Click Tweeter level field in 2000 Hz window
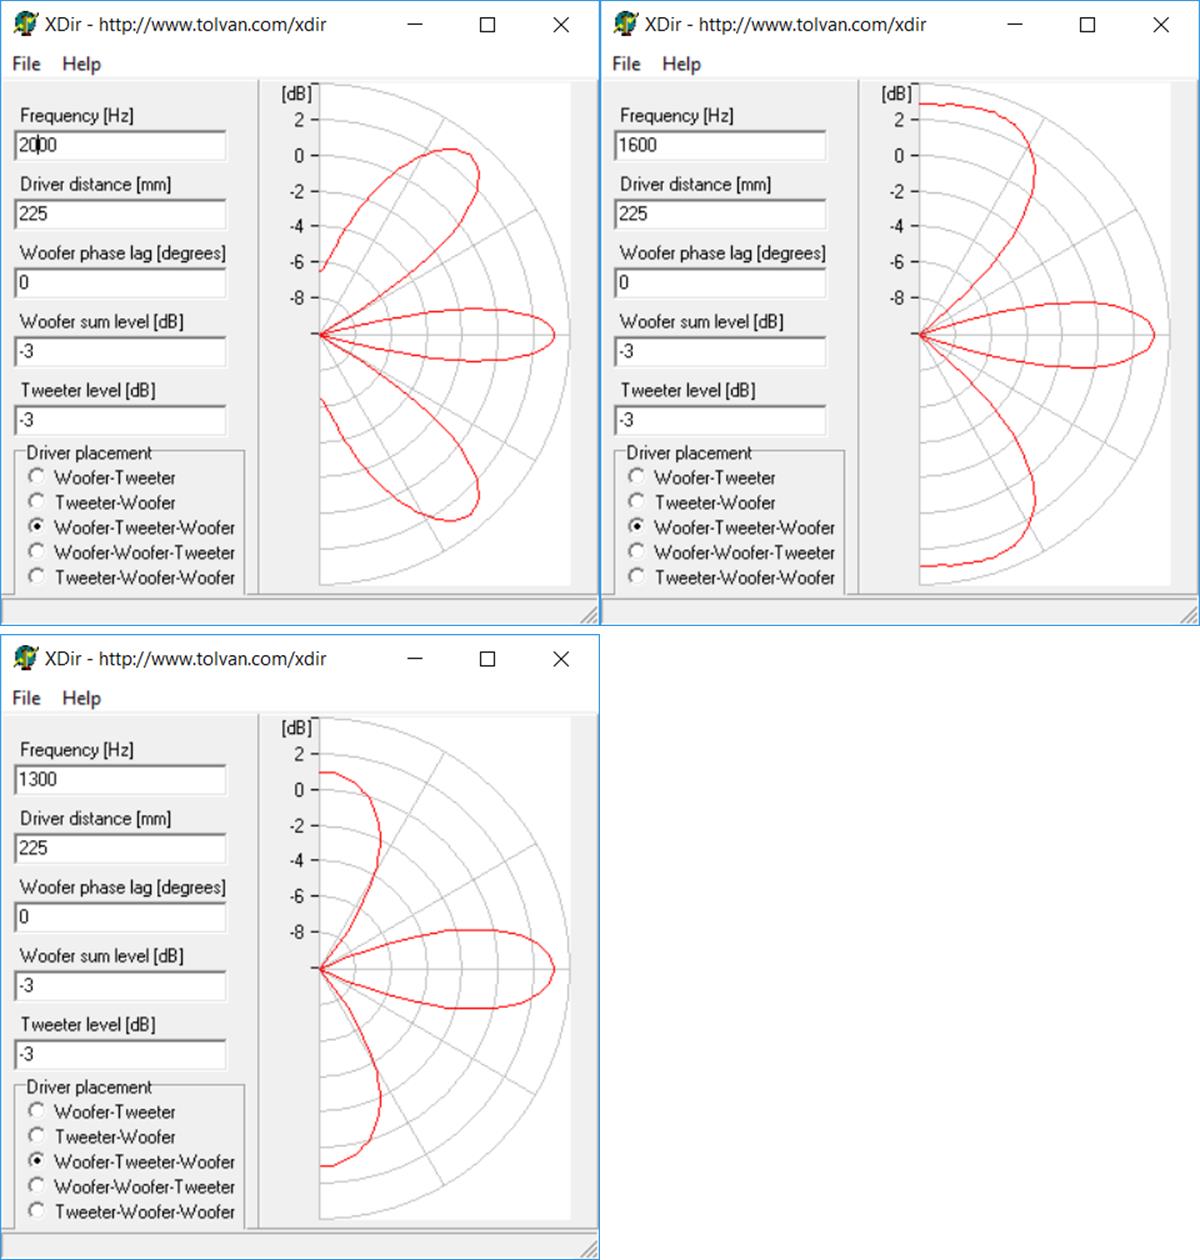Viewport: 1200px width, 1260px height. (x=121, y=420)
